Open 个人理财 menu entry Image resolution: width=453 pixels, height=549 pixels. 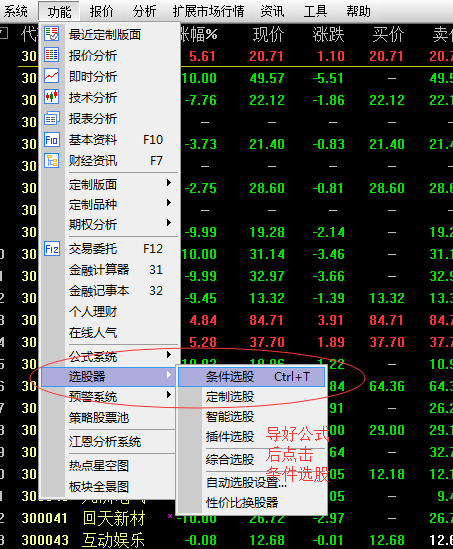point(110,312)
